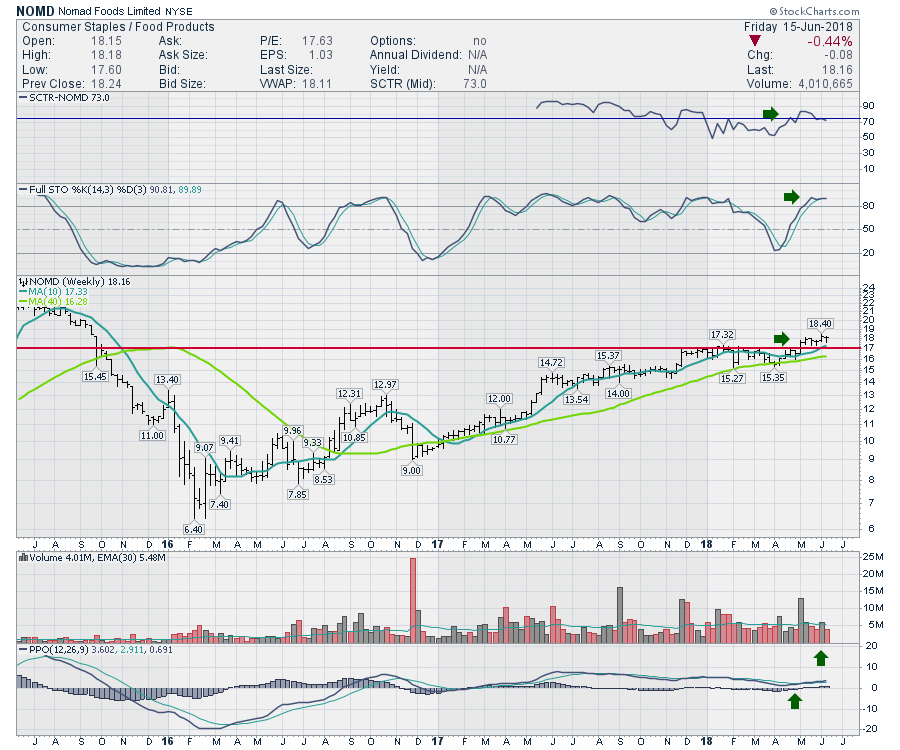This screenshot has height=750, width=900.
Task: Click the 6.40 low price label
Action: 193,529
